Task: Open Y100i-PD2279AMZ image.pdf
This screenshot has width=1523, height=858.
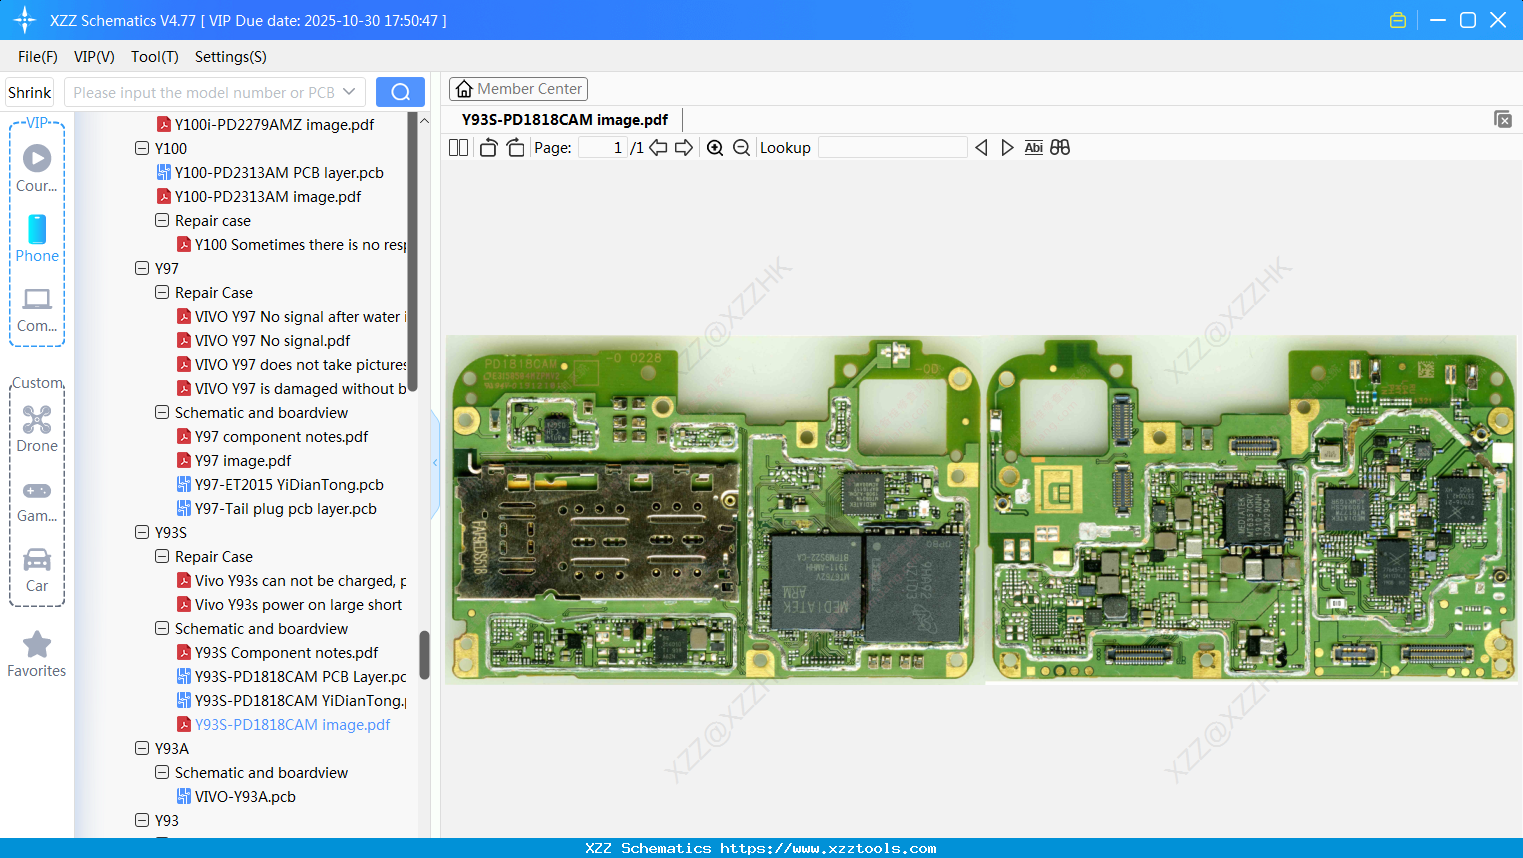Action: (265, 125)
